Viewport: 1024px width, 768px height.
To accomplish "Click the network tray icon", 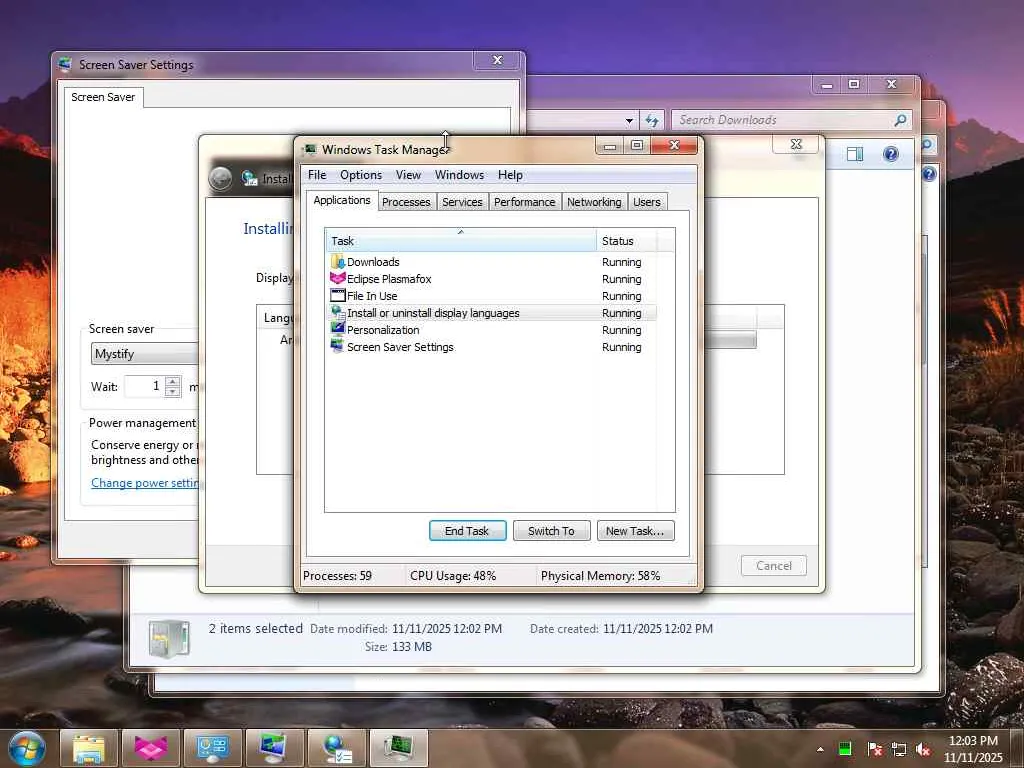I will click(x=899, y=749).
